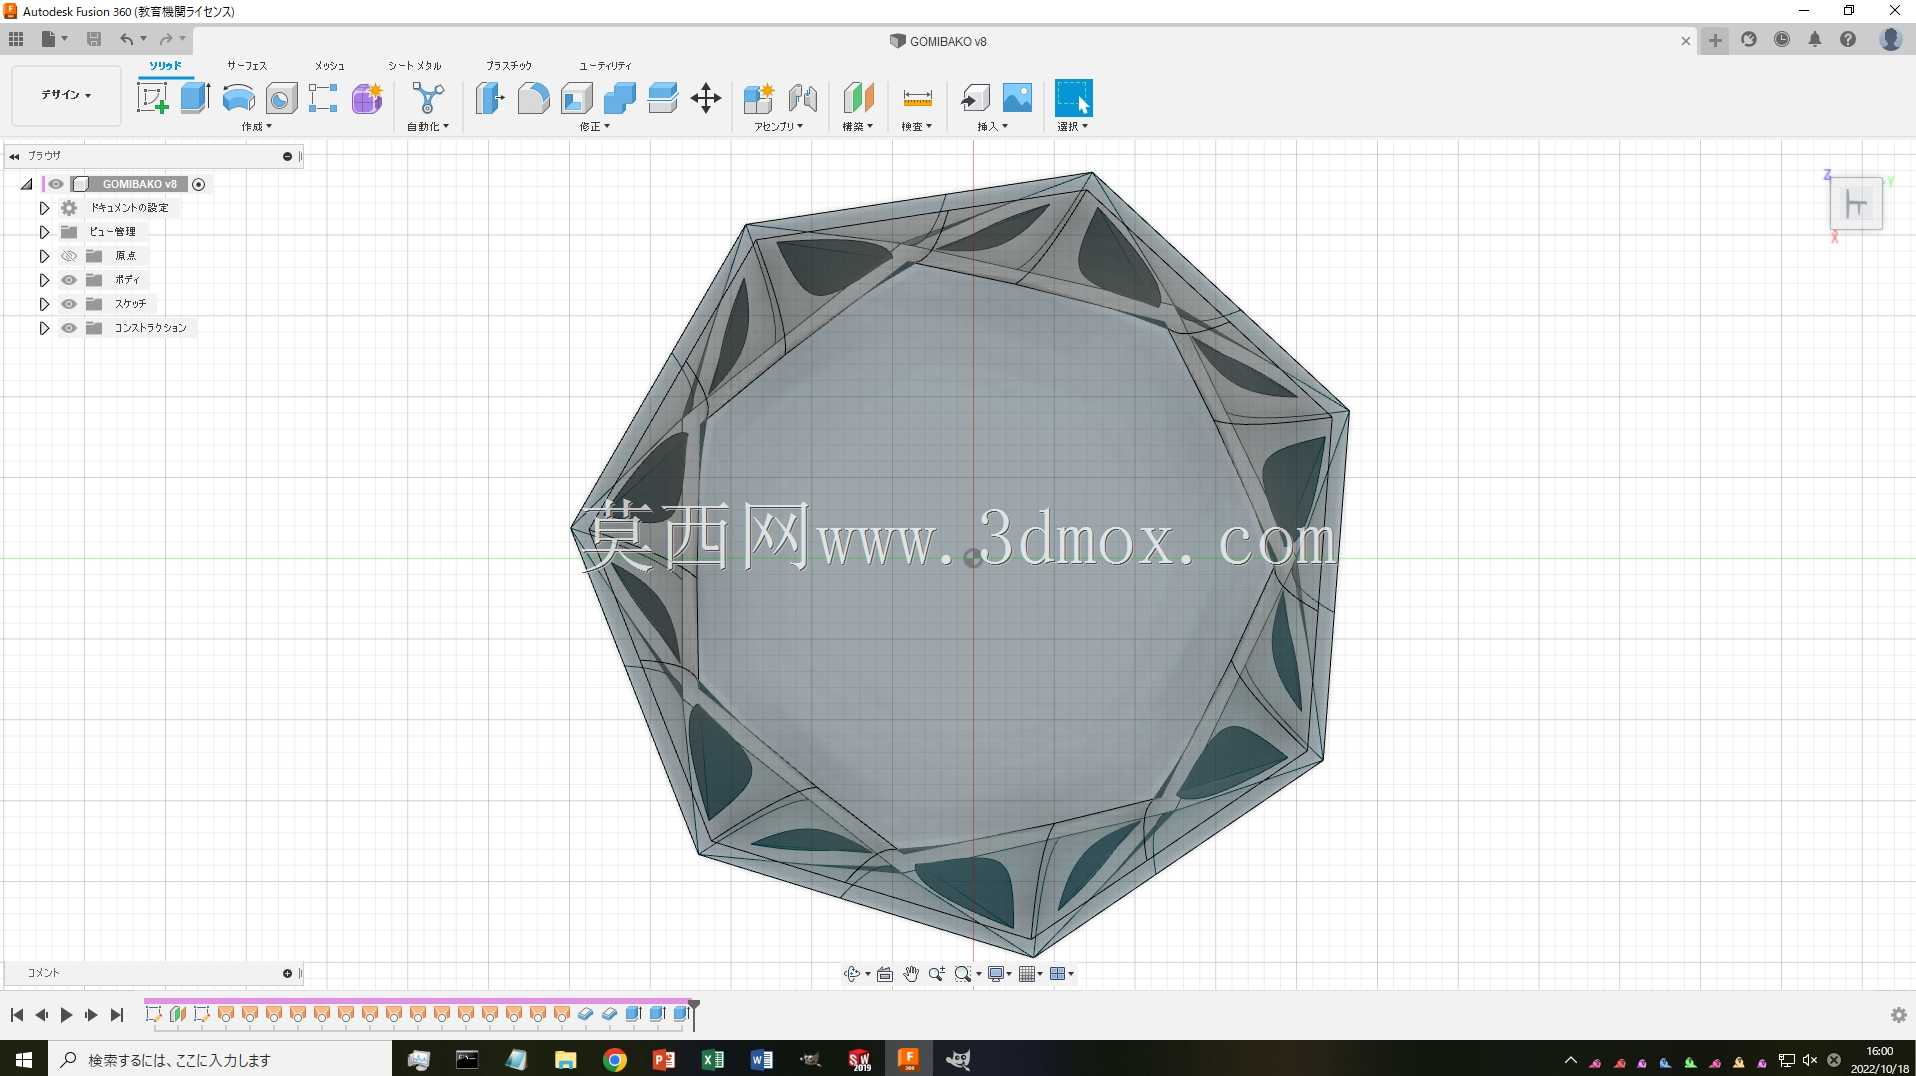Switch to the ユーティリティ tab
The image size is (1916, 1076).
(605, 65)
